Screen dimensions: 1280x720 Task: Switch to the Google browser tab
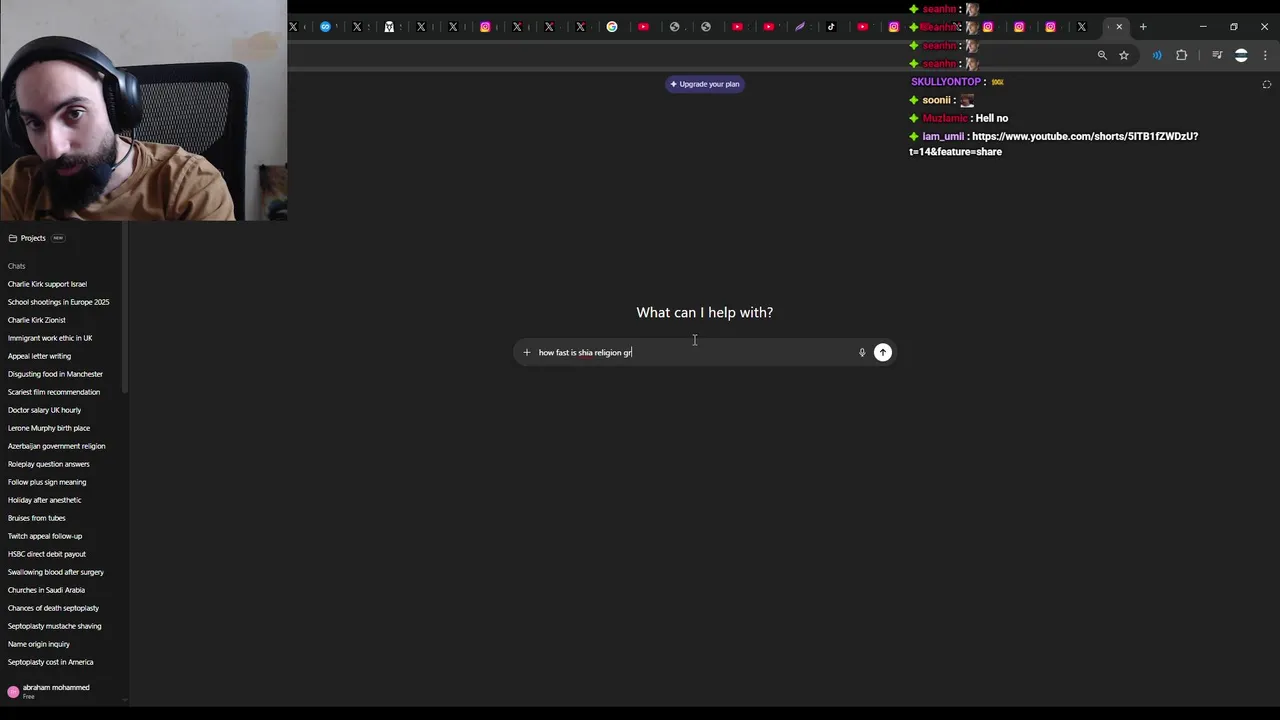pyautogui.click(x=612, y=27)
